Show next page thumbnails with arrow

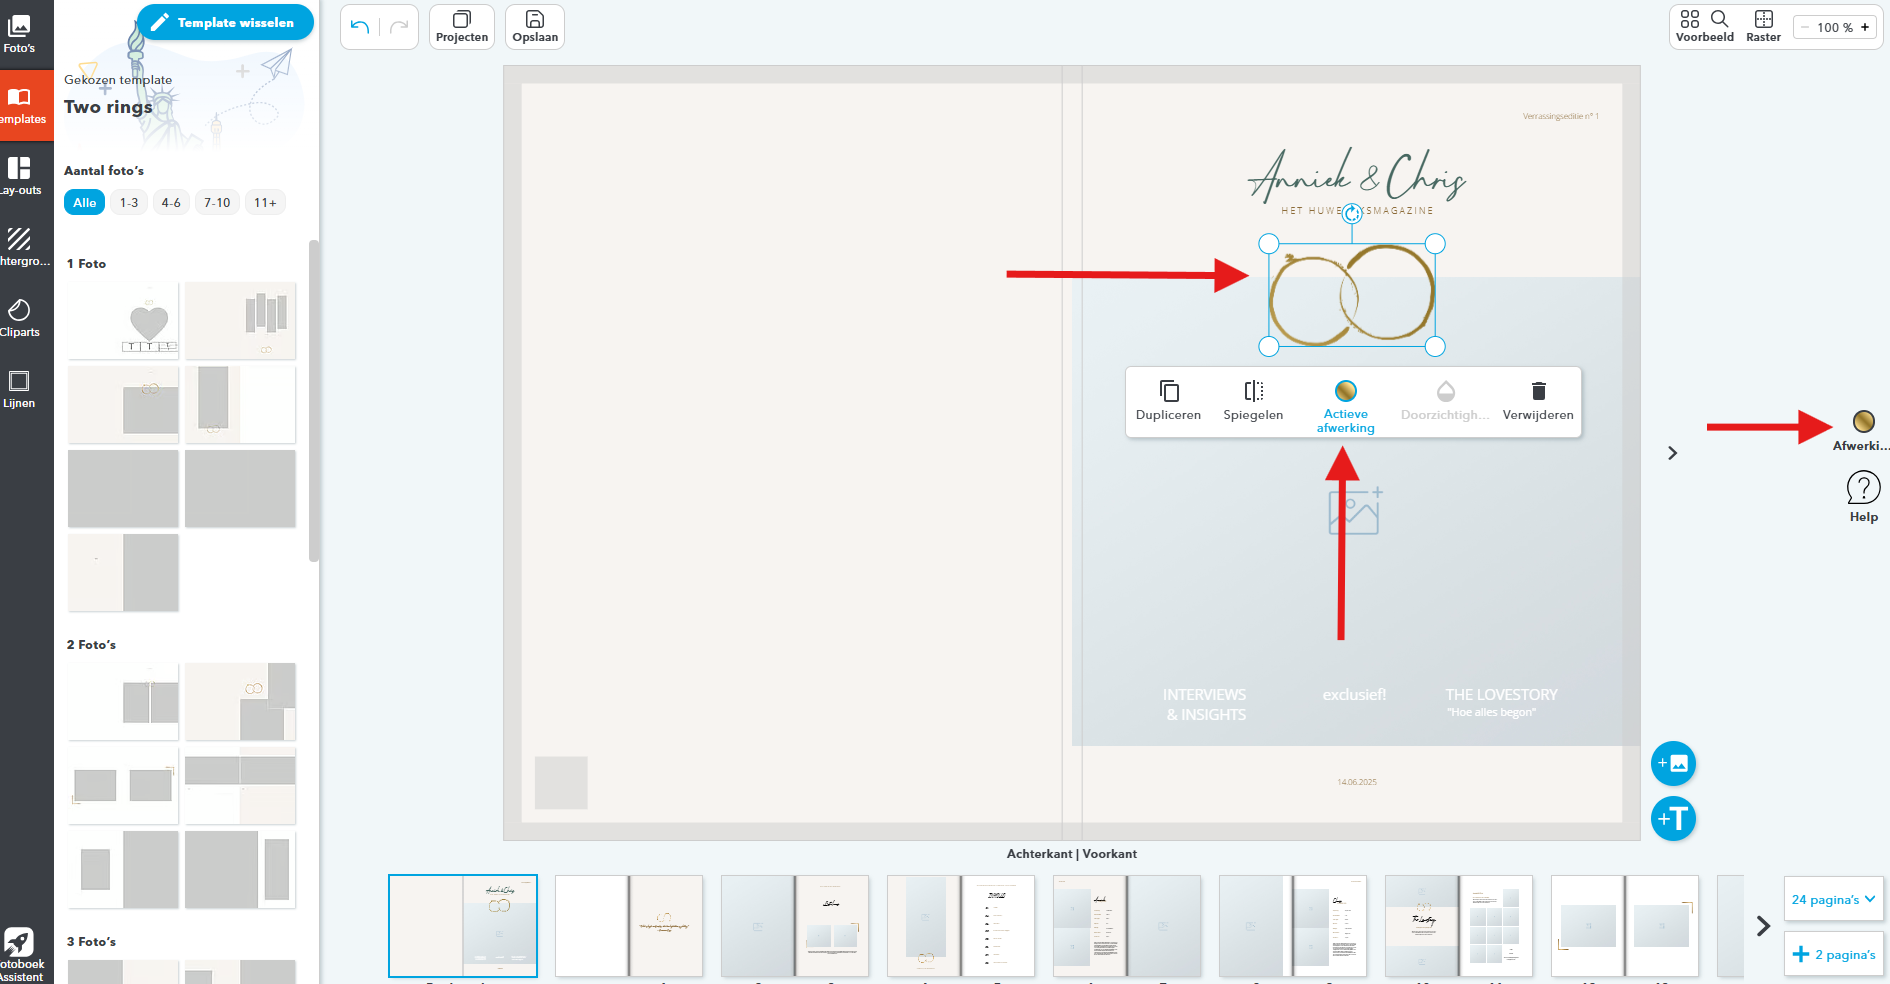click(1763, 926)
